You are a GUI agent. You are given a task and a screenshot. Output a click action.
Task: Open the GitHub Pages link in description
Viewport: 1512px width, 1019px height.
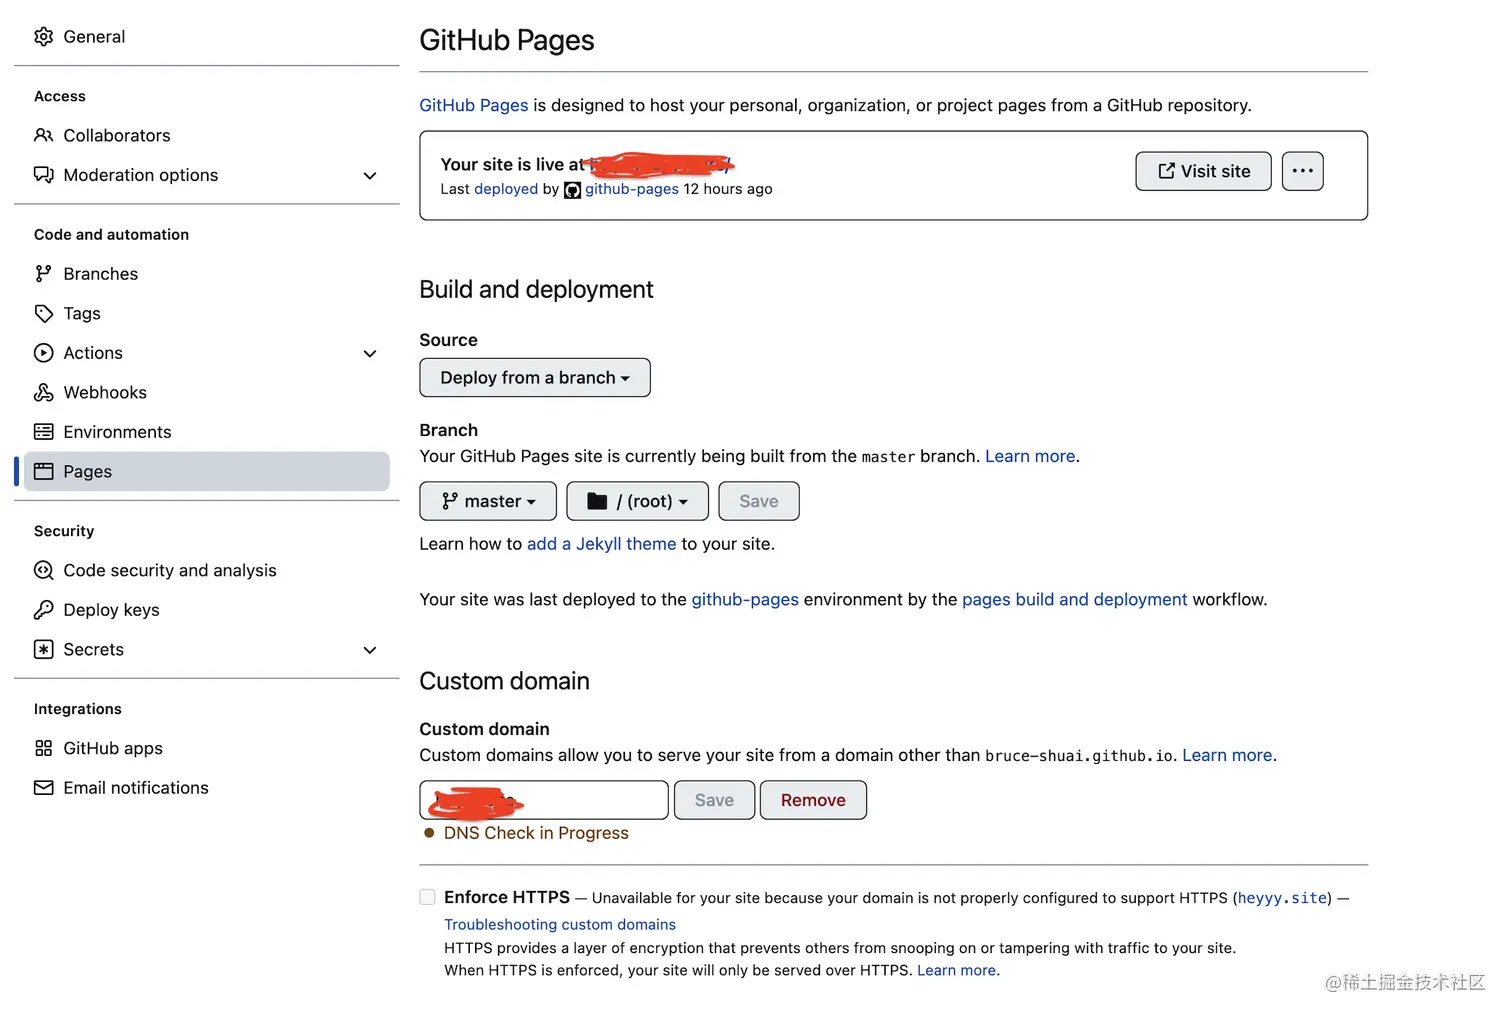pos(474,106)
